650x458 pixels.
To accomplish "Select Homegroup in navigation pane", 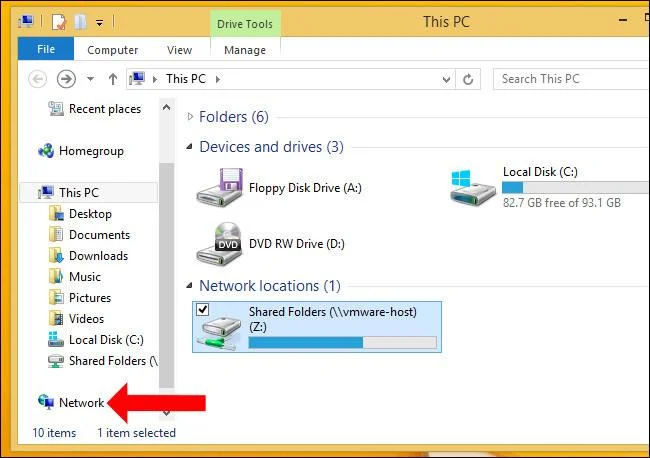I will (81, 151).
